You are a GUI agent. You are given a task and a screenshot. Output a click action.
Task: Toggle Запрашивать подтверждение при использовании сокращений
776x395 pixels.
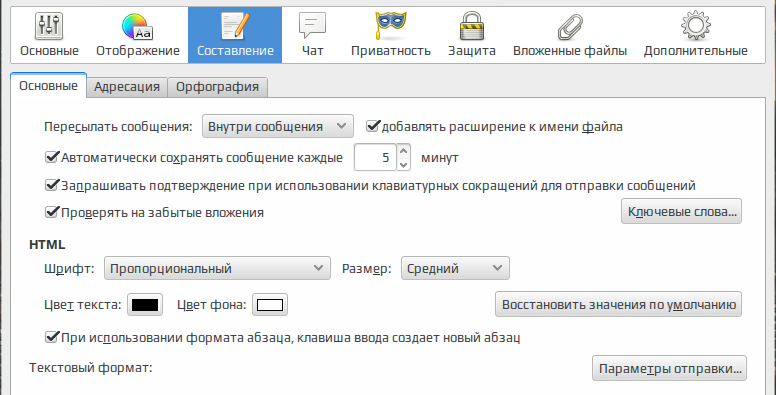tap(52, 185)
